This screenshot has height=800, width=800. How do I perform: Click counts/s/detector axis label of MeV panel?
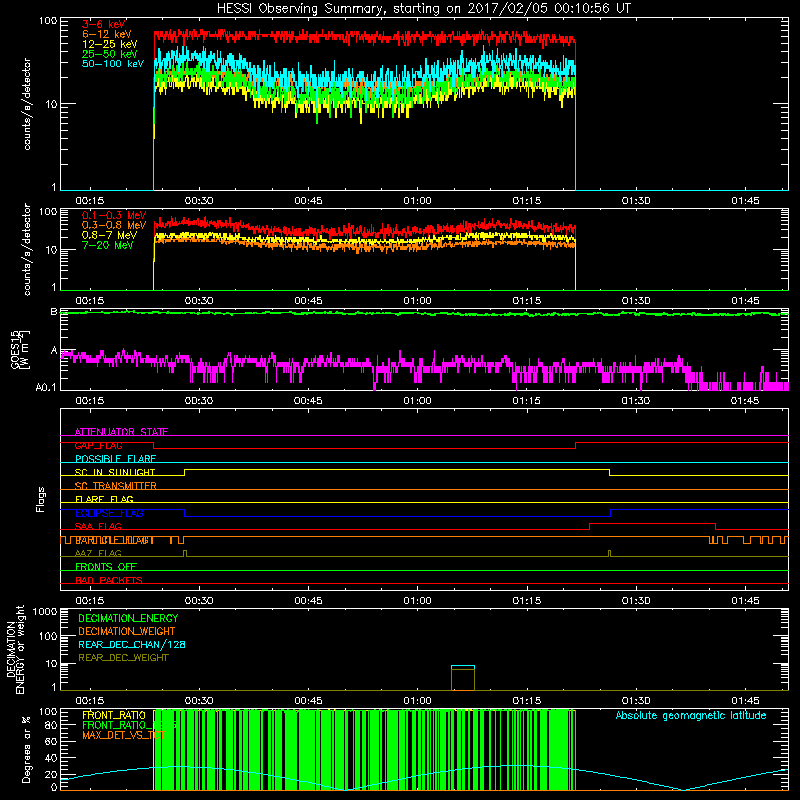pyautogui.click(x=27, y=249)
